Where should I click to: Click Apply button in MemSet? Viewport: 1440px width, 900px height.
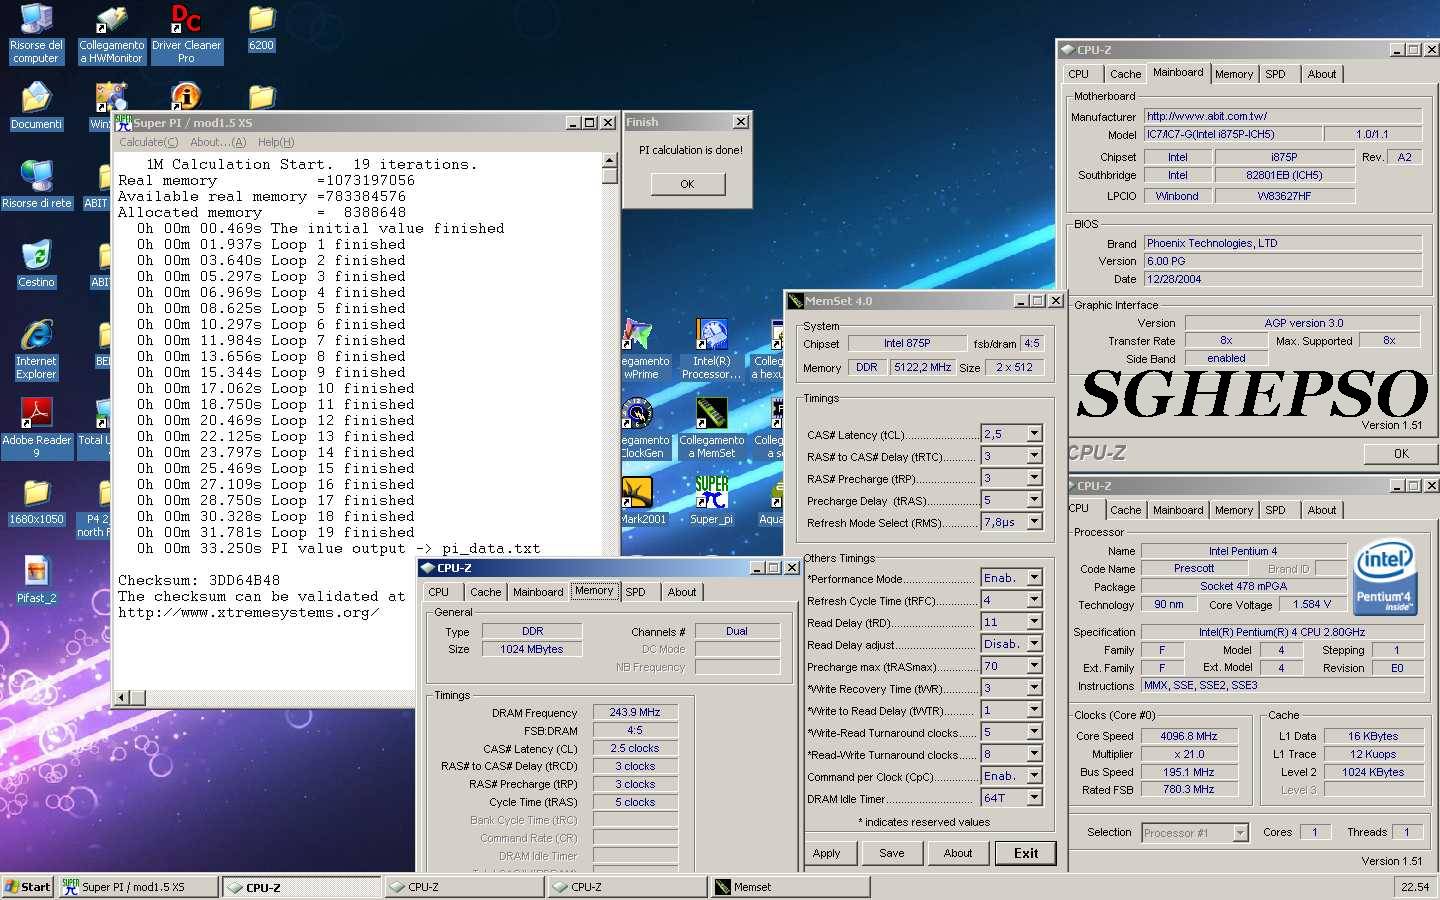point(827,853)
